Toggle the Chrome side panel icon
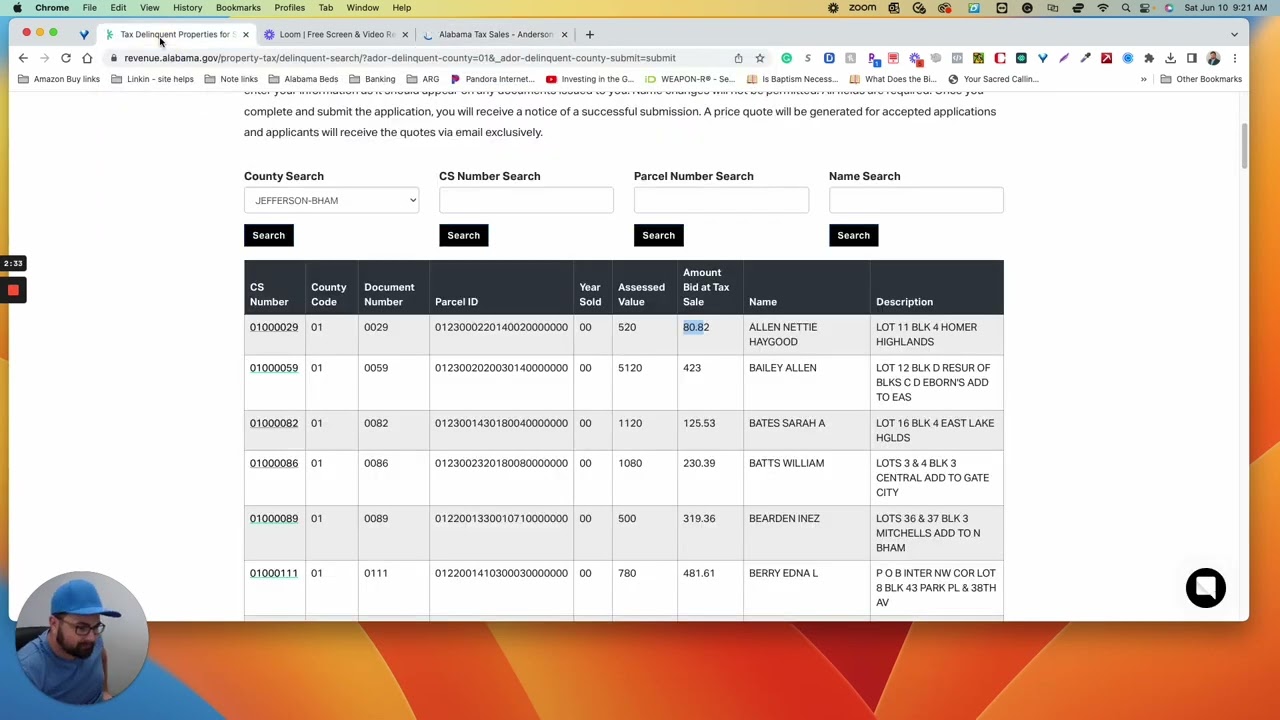Screen dimensions: 1280x720 [1192, 58]
